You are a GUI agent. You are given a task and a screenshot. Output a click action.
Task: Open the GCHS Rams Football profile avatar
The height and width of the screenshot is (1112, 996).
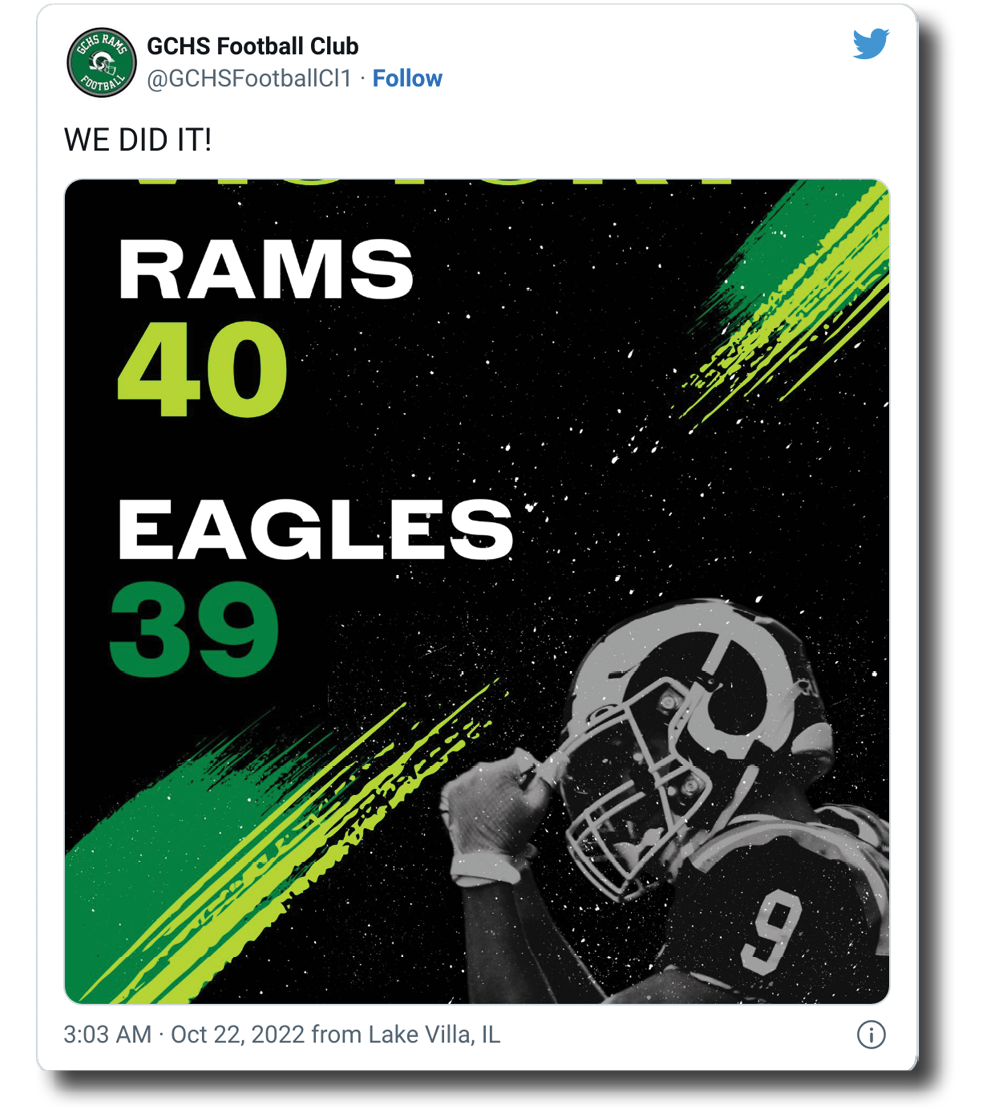point(101,63)
